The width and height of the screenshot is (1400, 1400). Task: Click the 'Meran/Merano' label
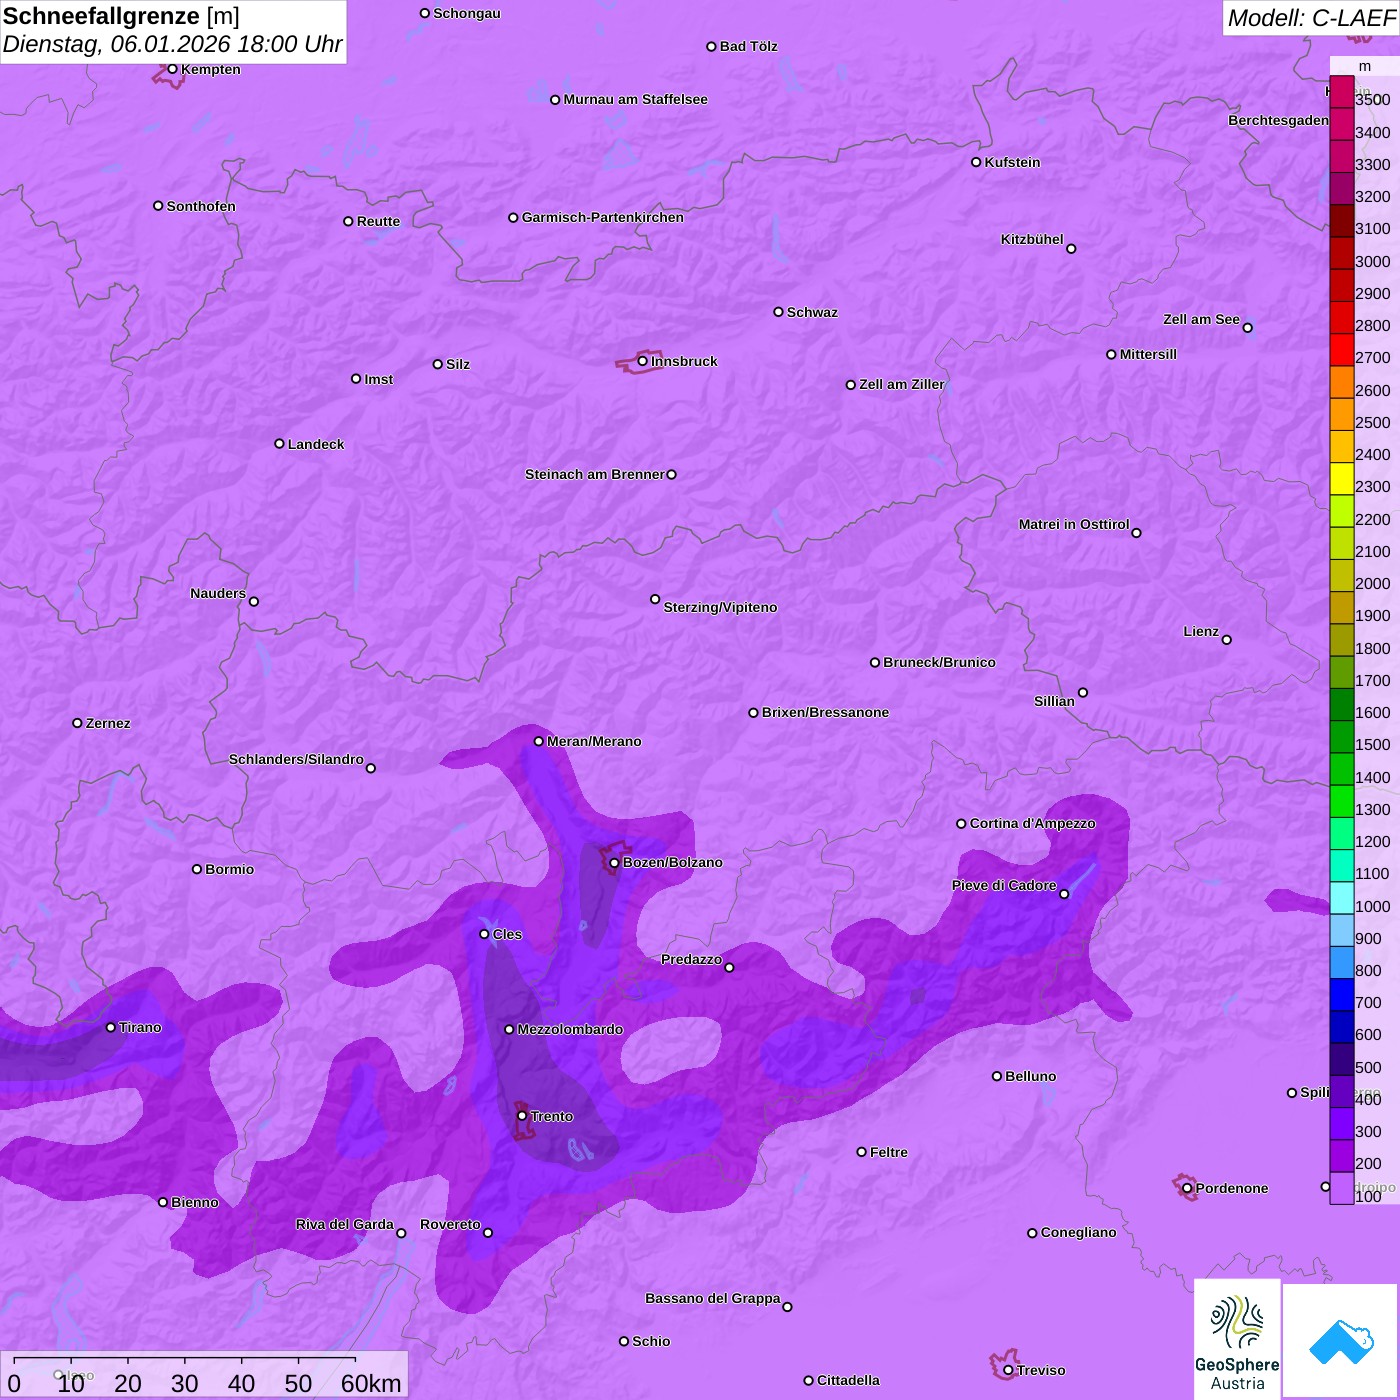click(x=594, y=741)
